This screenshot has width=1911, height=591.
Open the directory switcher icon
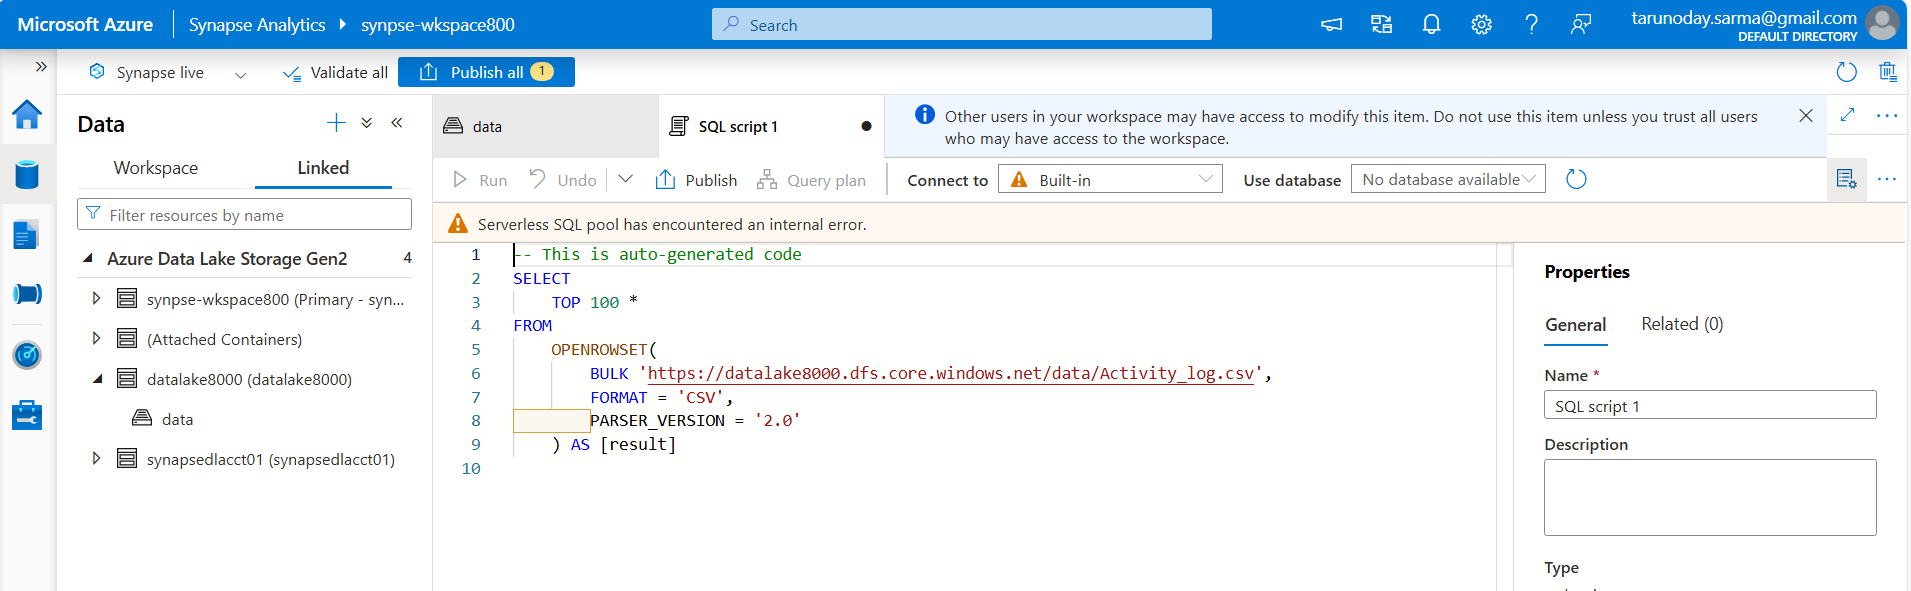(x=1381, y=25)
